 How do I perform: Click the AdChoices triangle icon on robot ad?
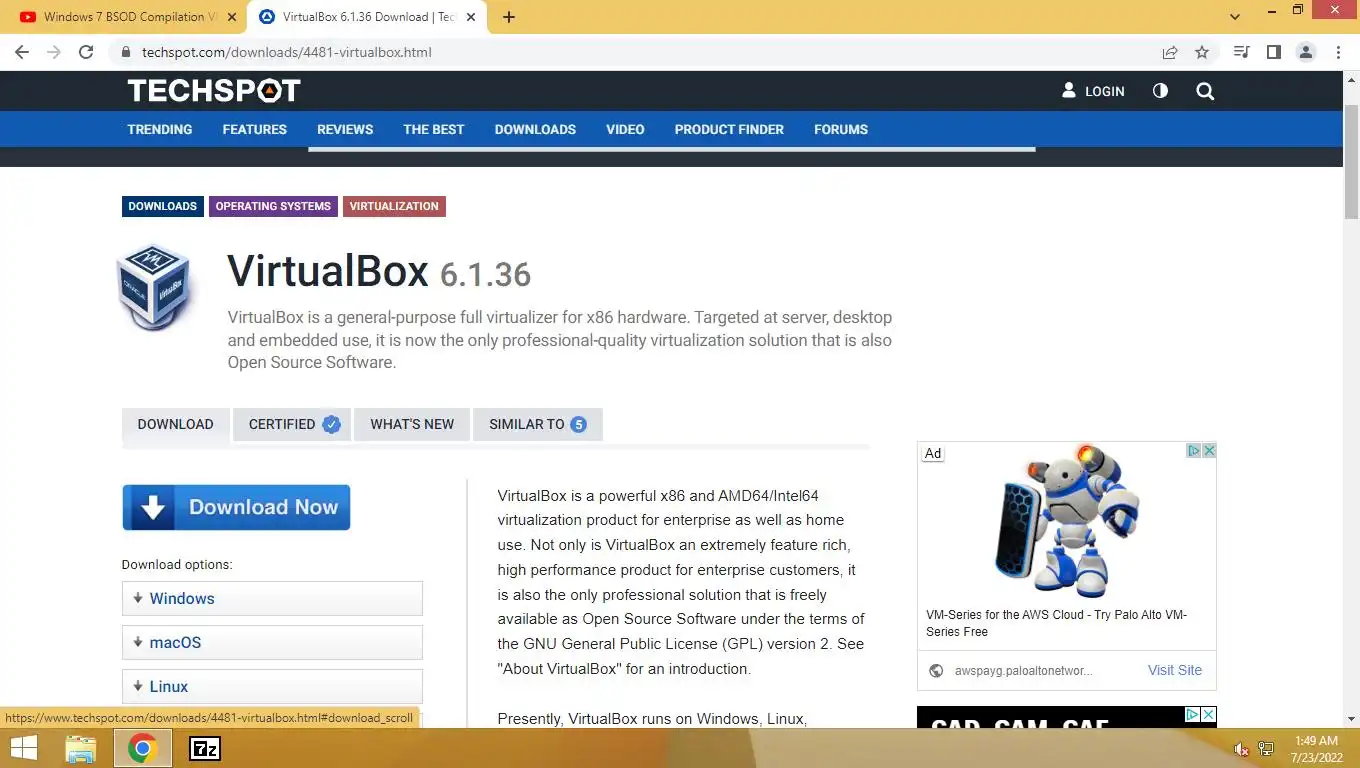pos(1193,451)
